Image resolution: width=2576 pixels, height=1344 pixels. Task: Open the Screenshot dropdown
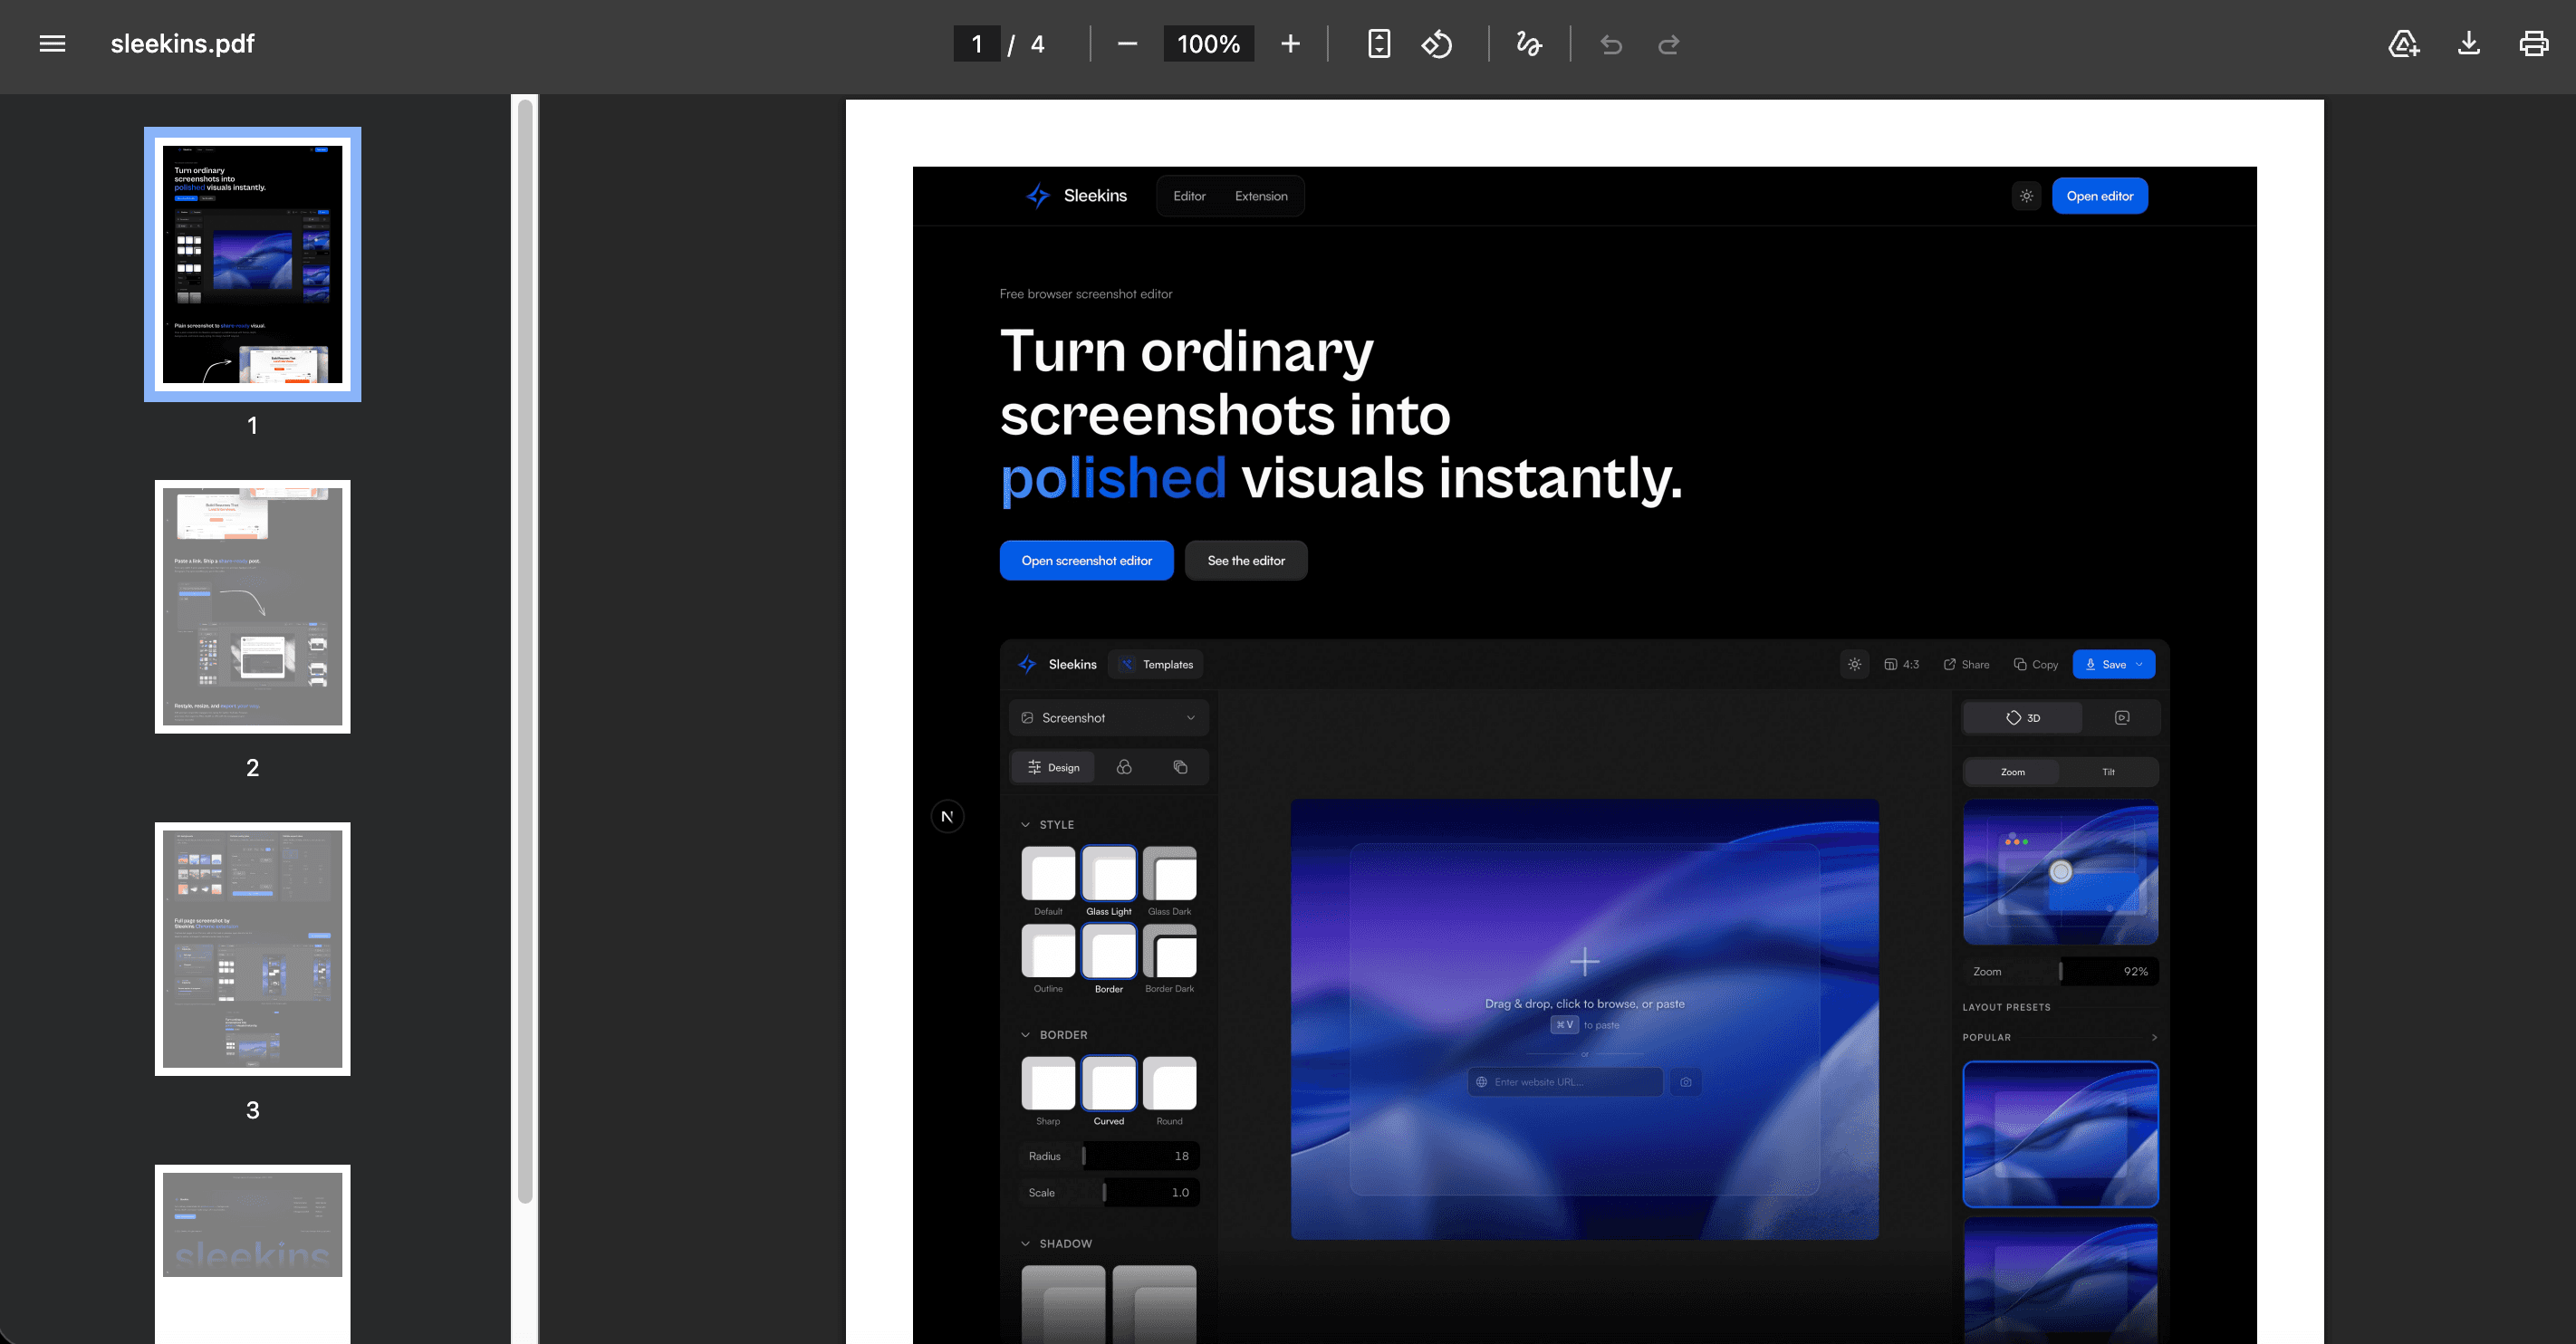coord(1109,718)
